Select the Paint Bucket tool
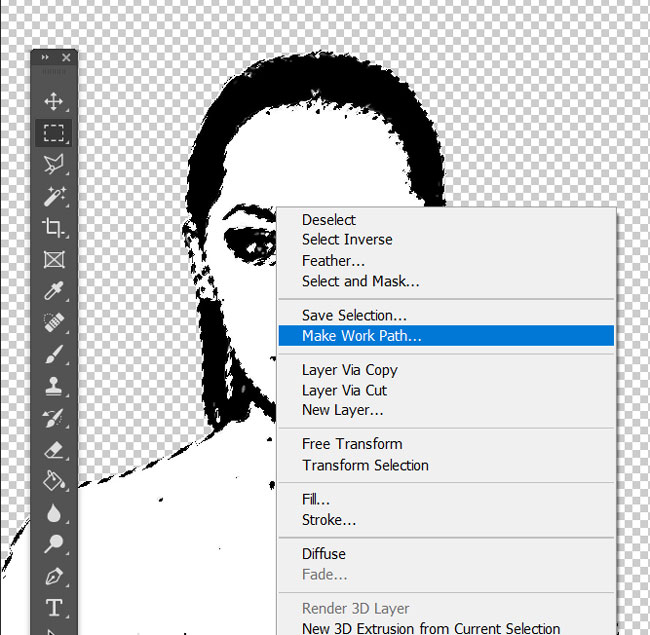 click(53, 481)
